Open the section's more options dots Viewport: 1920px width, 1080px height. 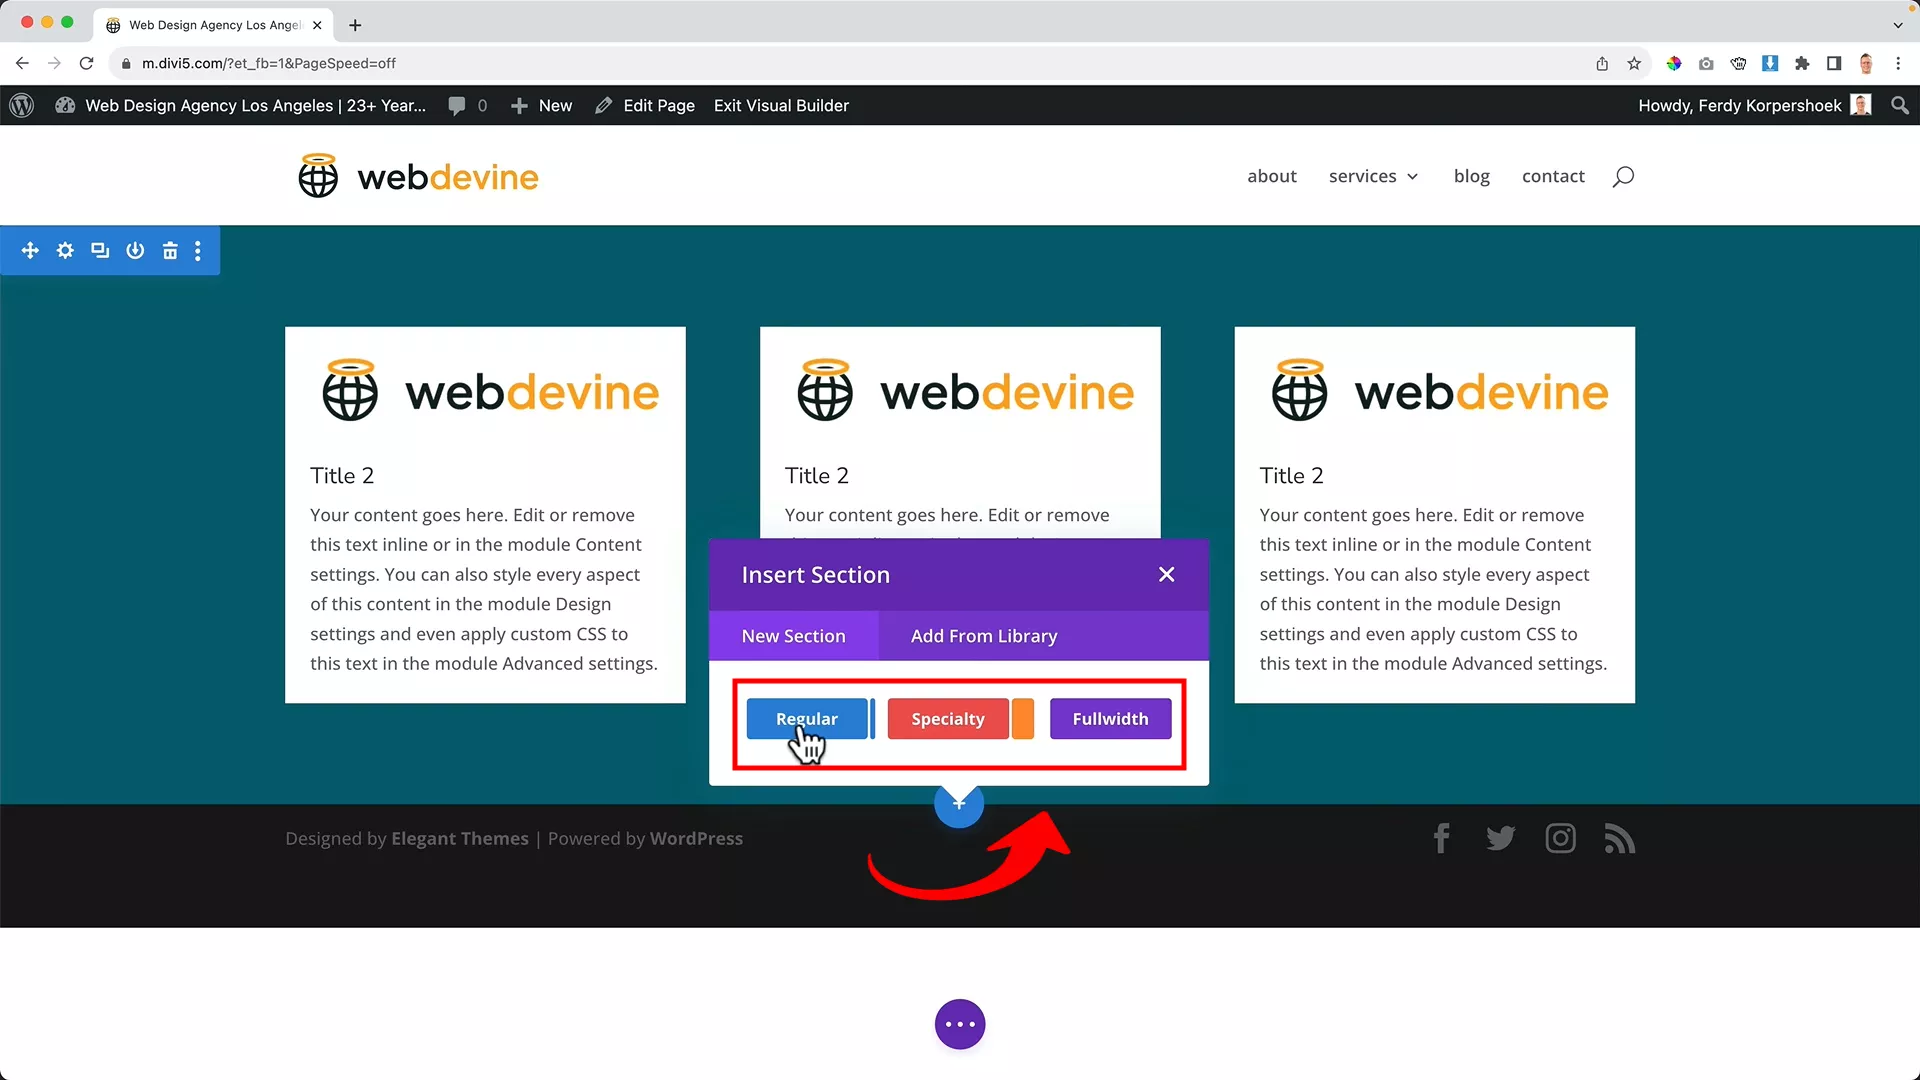tap(198, 250)
